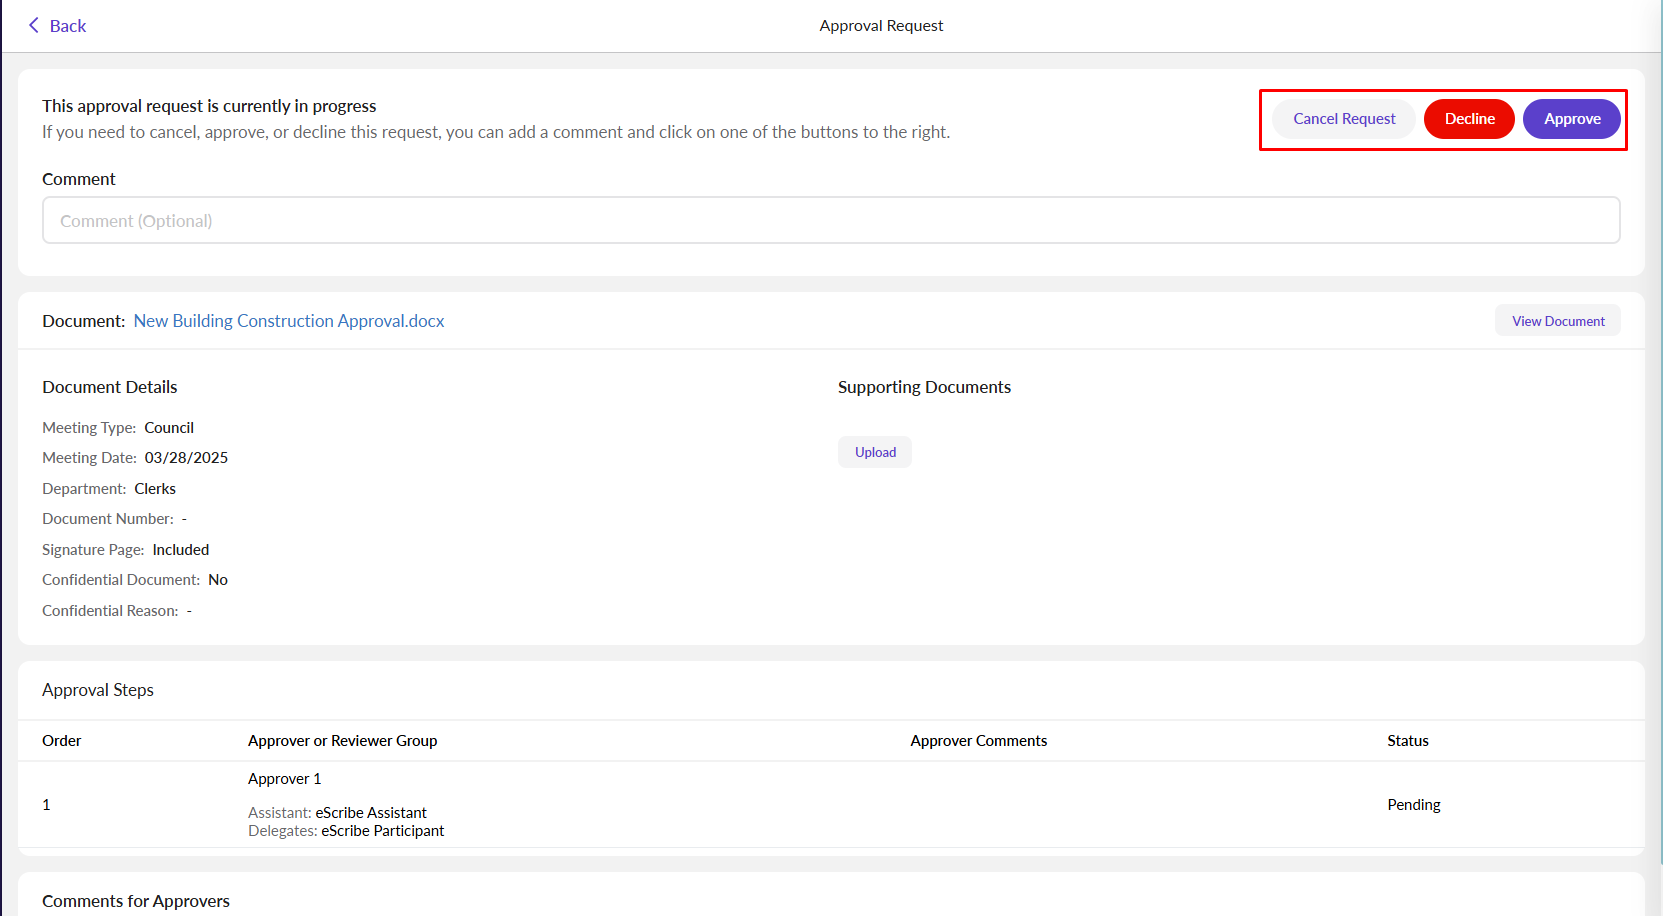Select the Pending status in step 1
Image resolution: width=1663 pixels, height=916 pixels.
point(1413,805)
